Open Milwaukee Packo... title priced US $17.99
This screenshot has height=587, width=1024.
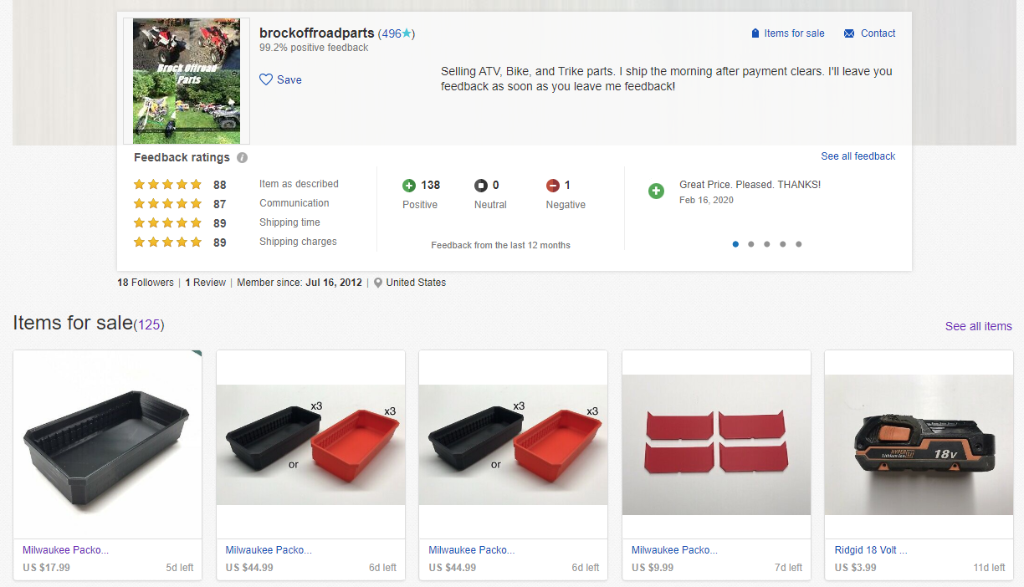click(x=65, y=550)
